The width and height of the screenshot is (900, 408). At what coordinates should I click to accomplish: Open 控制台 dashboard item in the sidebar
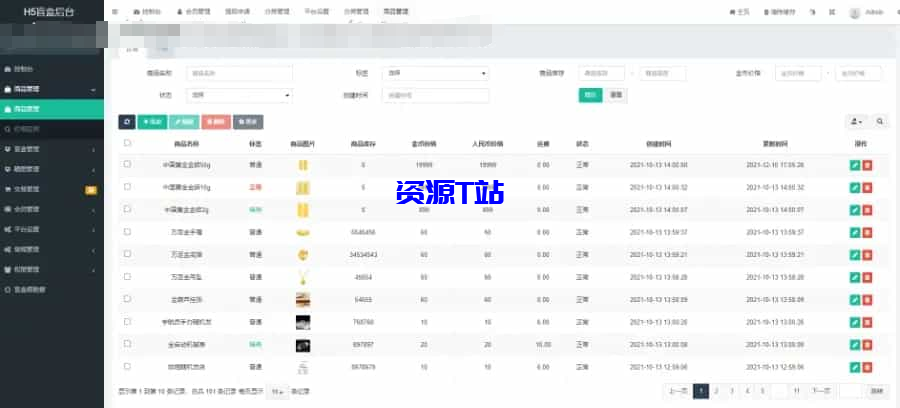point(52,69)
